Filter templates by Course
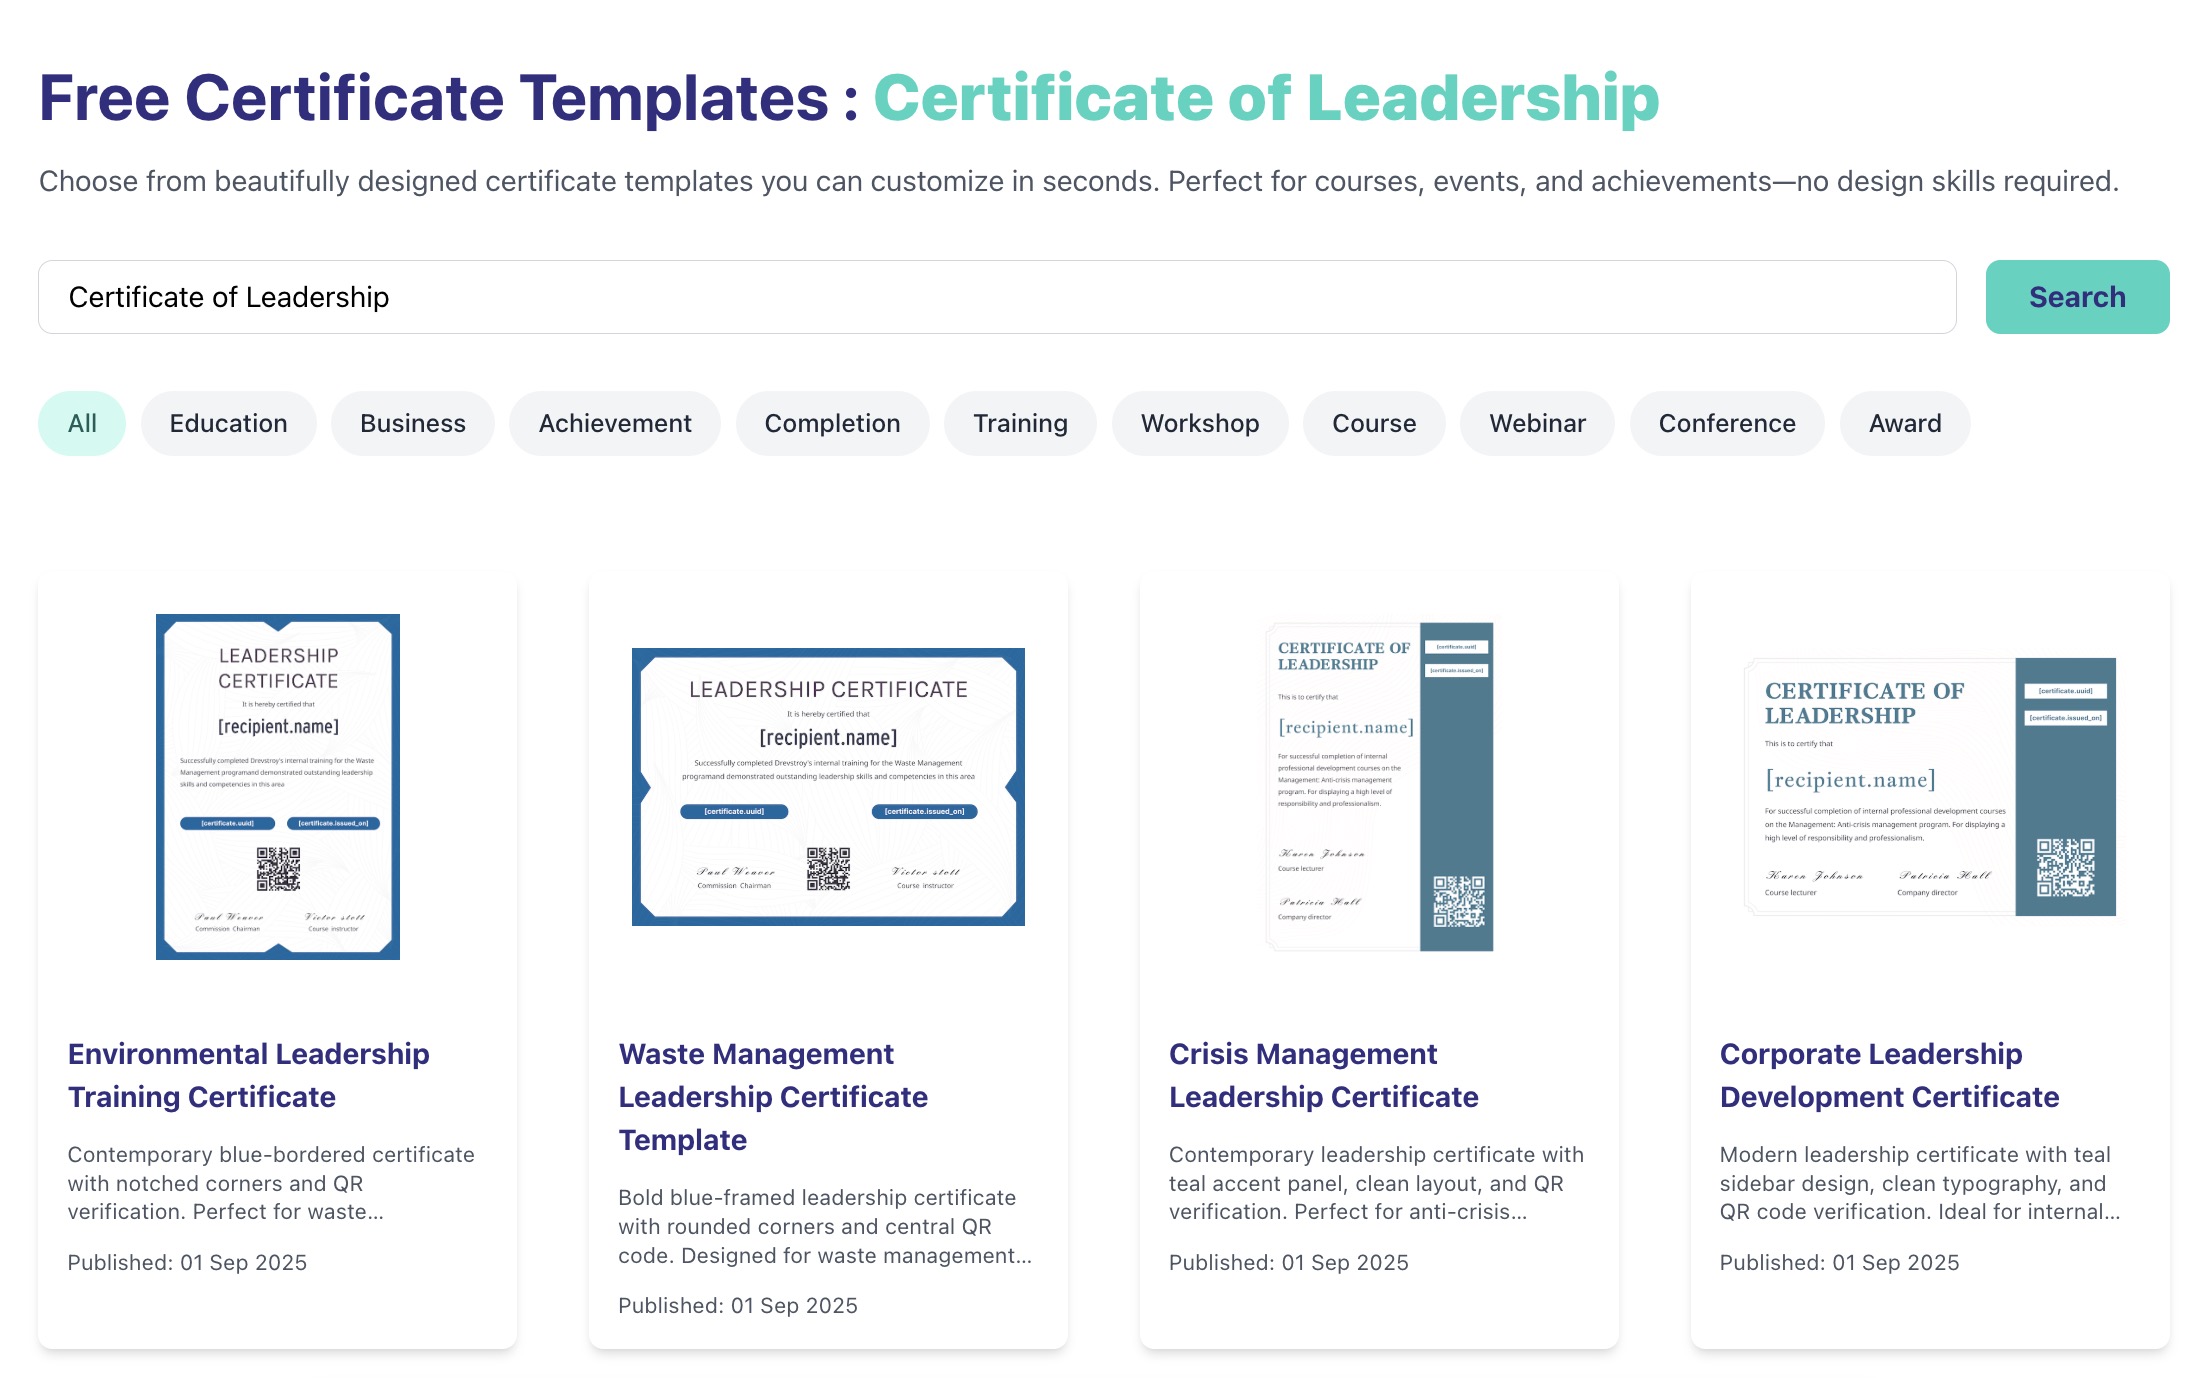This screenshot has height=1378, width=2200. 1373,423
